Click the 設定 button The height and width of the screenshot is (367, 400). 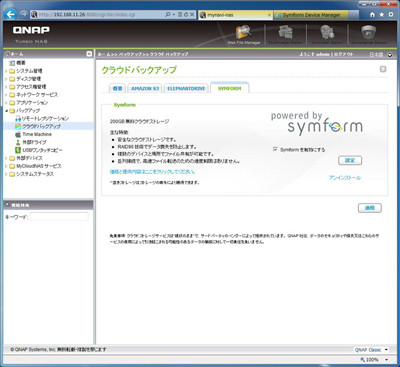click(x=350, y=160)
